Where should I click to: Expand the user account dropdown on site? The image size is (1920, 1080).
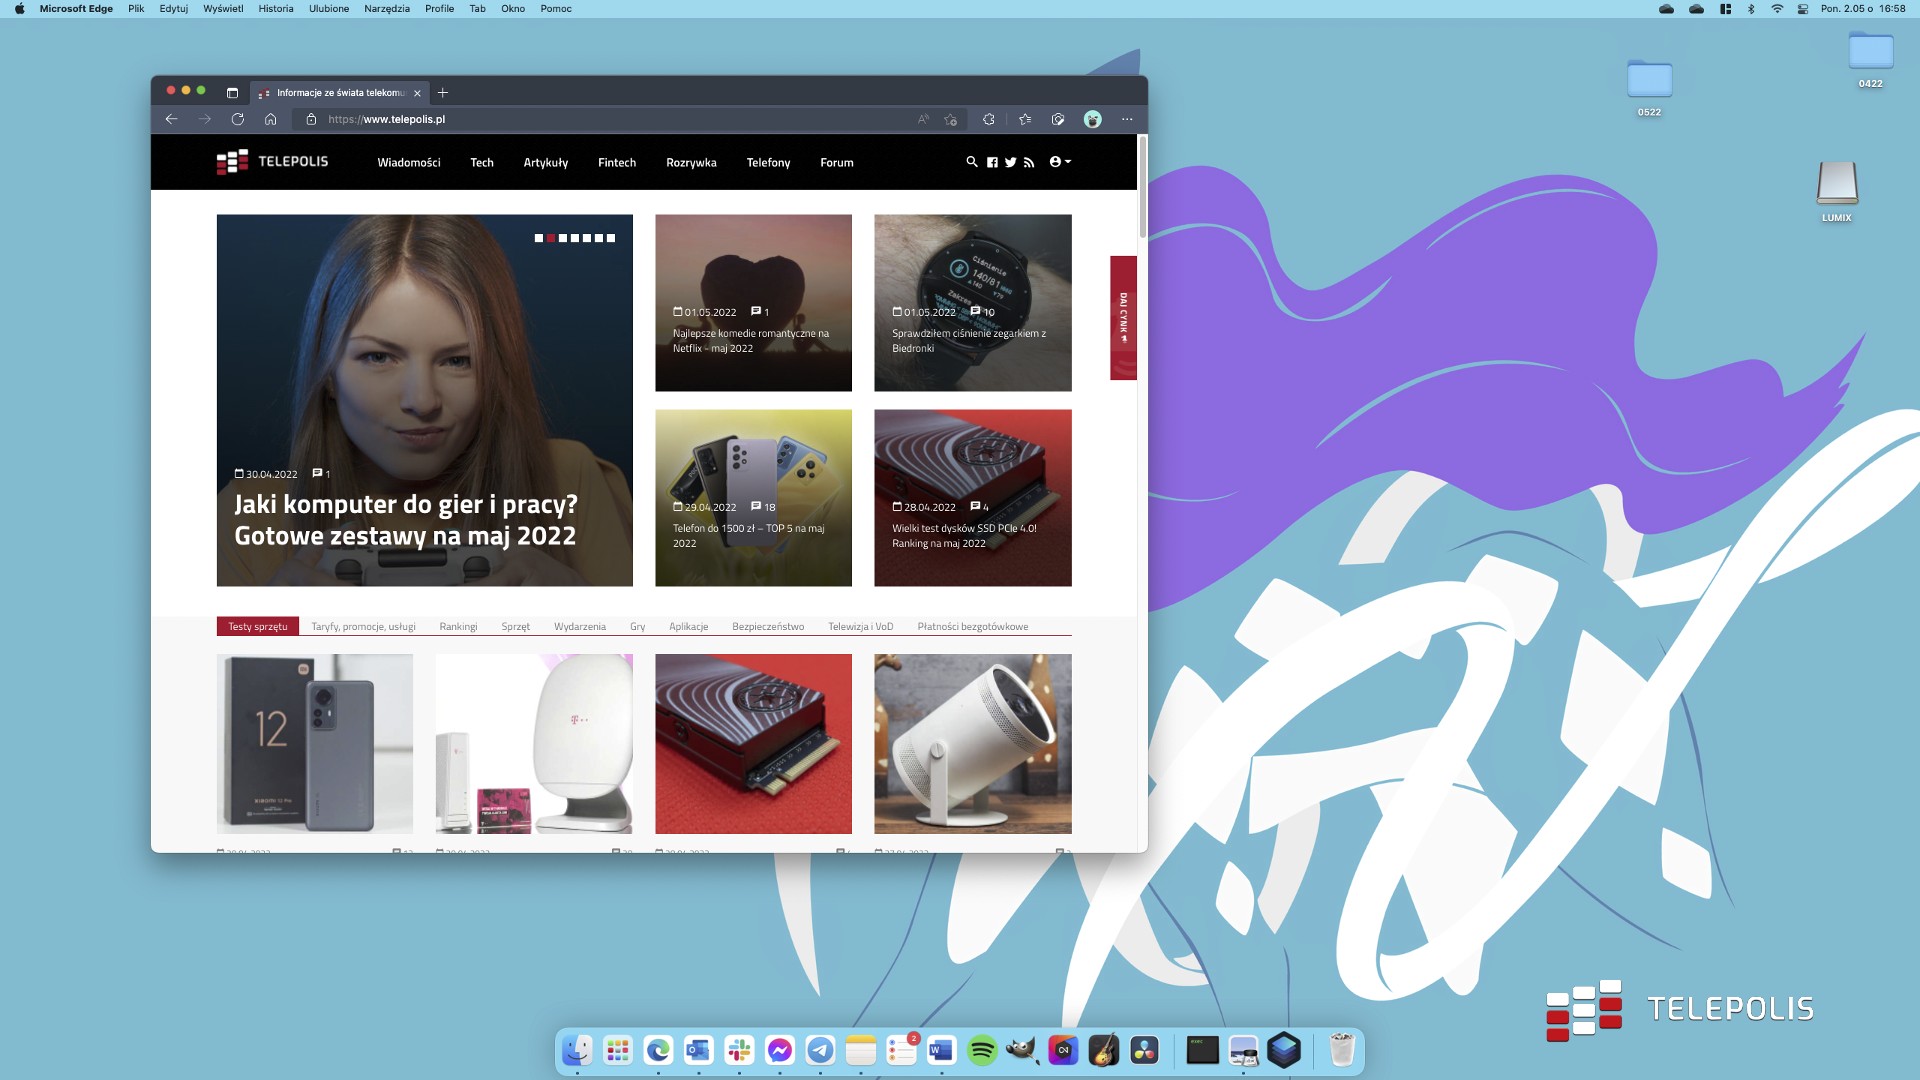pyautogui.click(x=1060, y=162)
